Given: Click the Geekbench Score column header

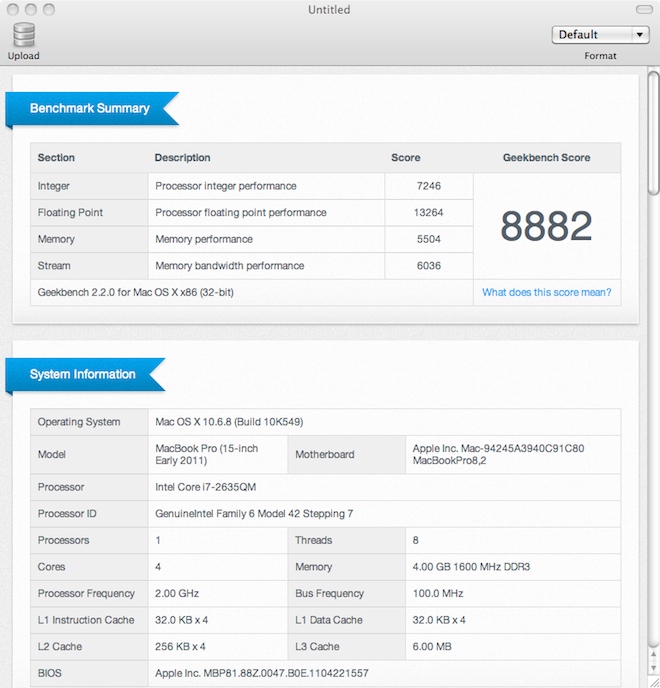Looking at the screenshot, I should 546,158.
